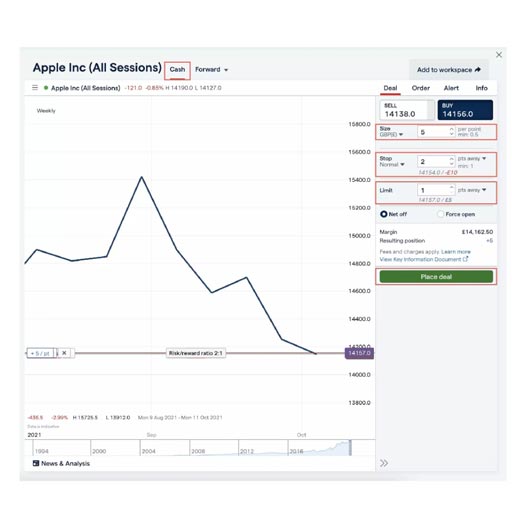Click the Limit points input field
The width and height of the screenshot is (512, 512).
[436, 190]
